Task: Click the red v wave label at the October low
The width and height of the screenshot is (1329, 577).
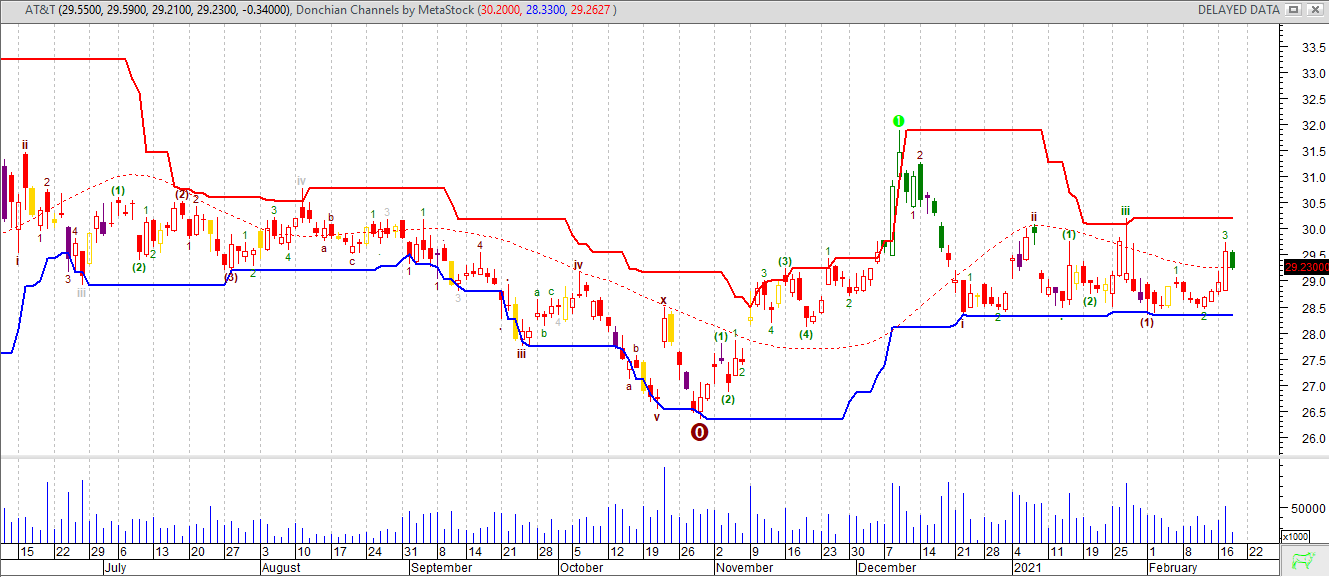Action: coord(657,417)
